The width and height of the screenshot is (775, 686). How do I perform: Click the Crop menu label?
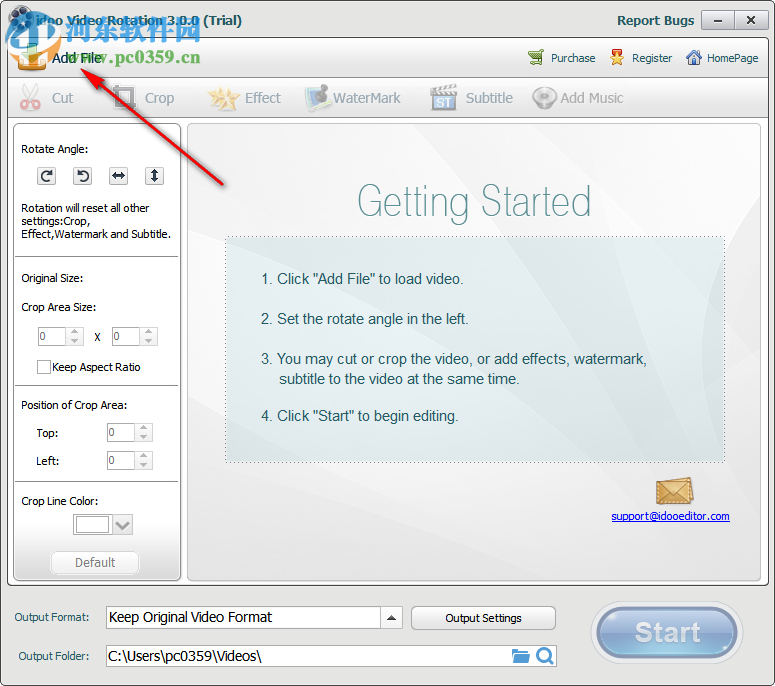159,98
